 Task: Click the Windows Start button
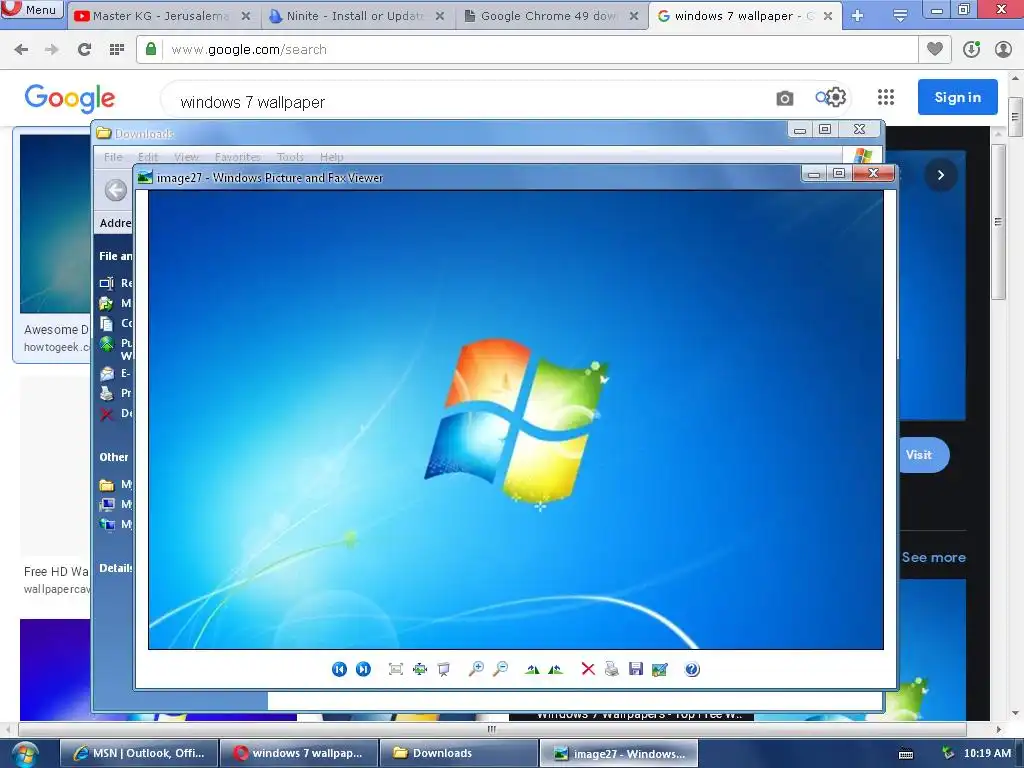(x=25, y=754)
